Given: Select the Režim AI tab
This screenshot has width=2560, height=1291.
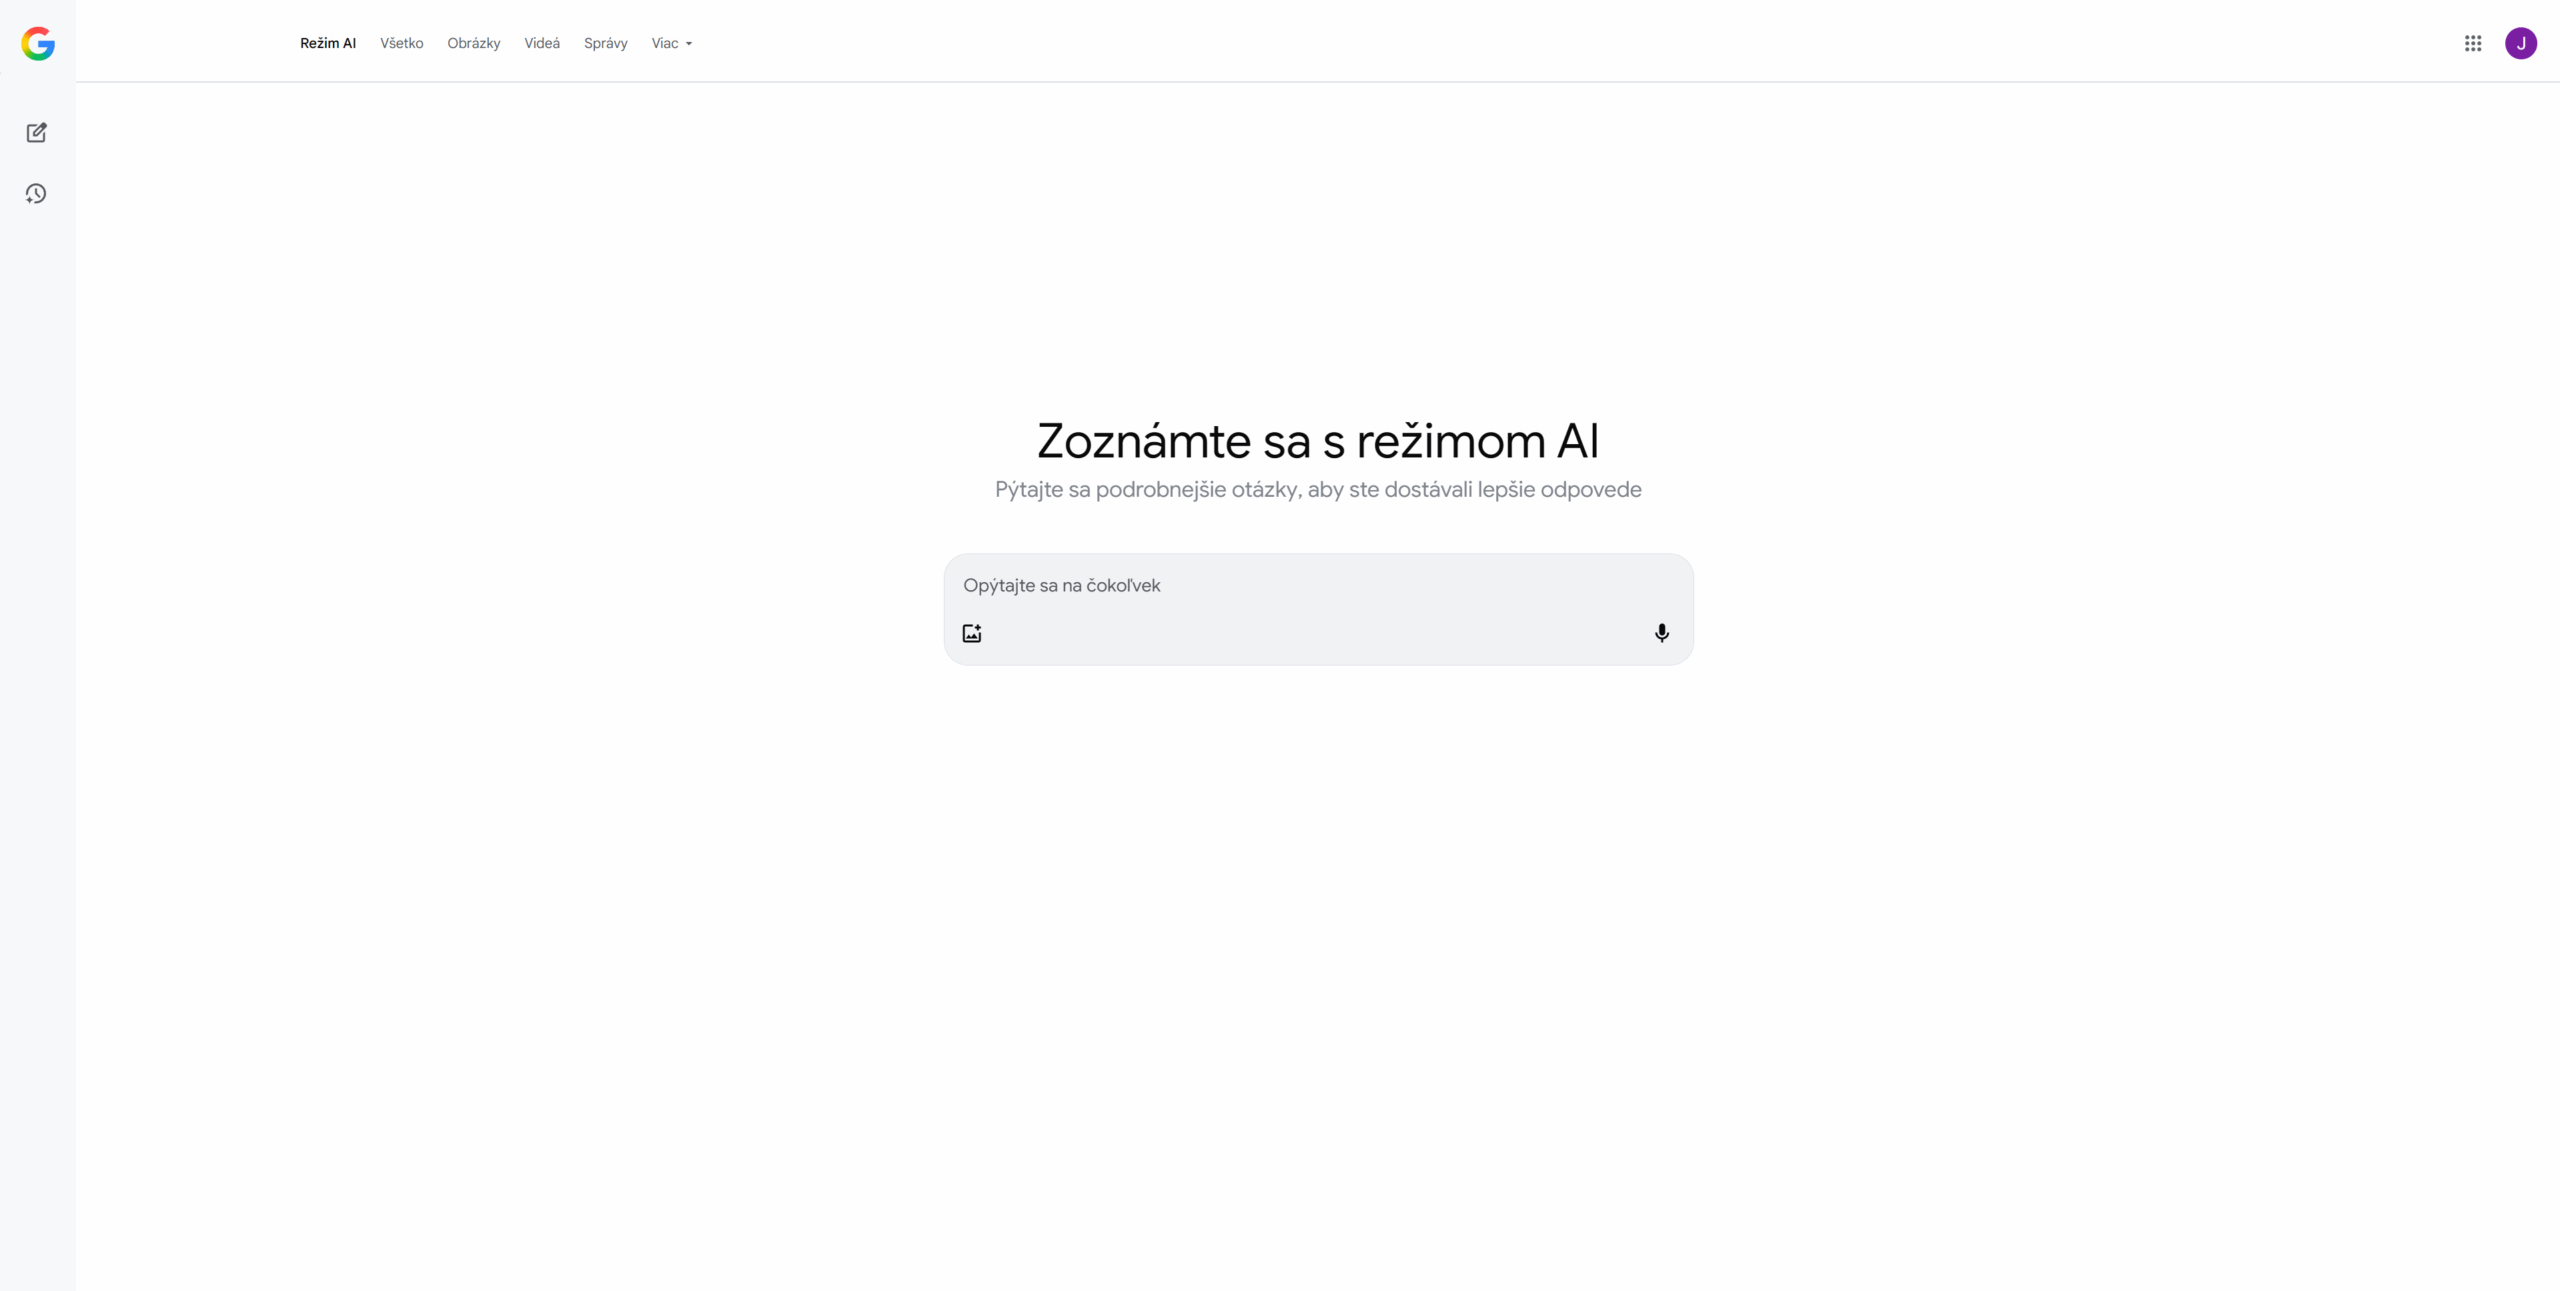Looking at the screenshot, I should 328,43.
